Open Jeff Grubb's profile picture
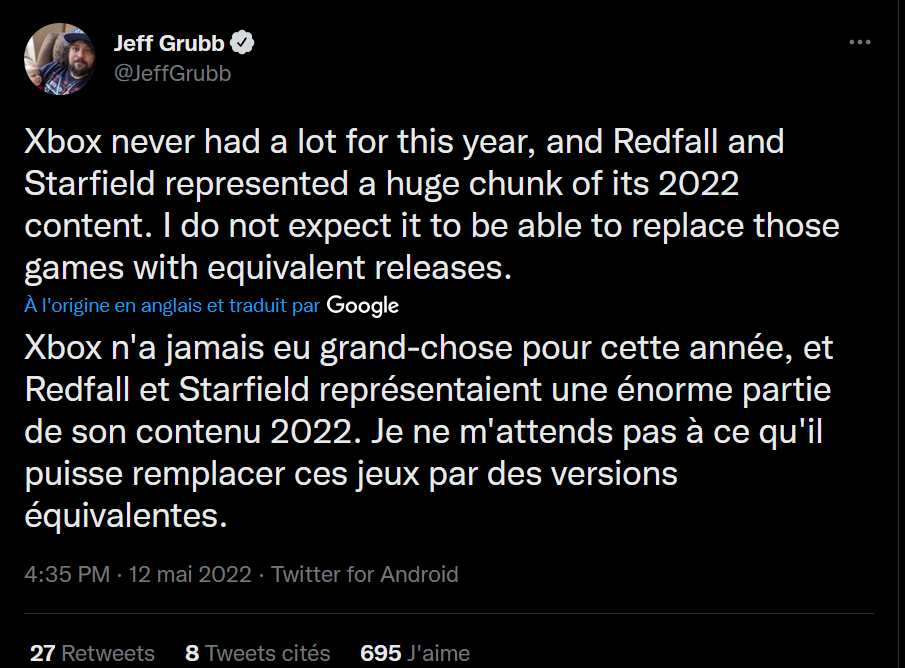Viewport: 905px width, 668px height. pyautogui.click(x=59, y=58)
